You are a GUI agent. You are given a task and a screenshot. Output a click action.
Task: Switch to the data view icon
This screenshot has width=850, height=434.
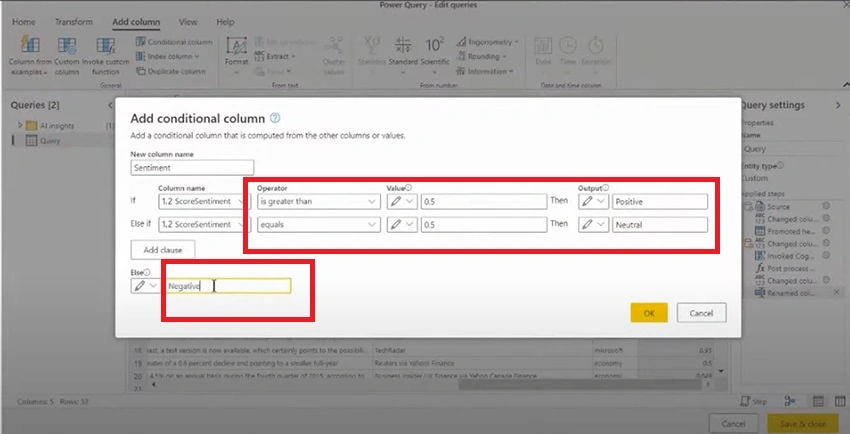[x=818, y=401]
